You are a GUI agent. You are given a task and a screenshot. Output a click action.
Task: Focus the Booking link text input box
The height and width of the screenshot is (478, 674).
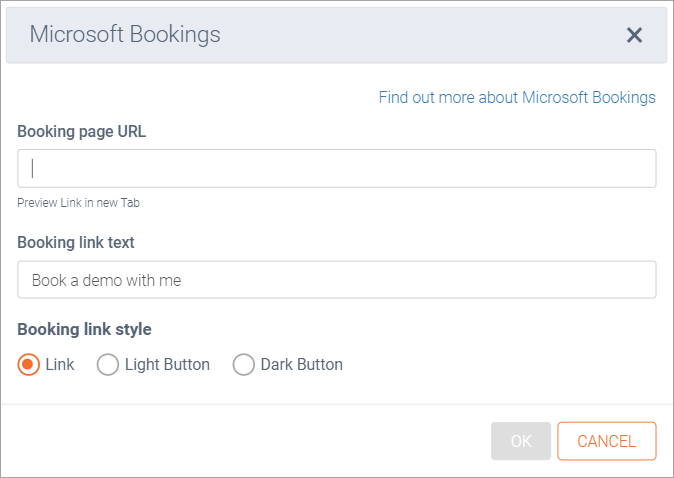[x=336, y=280]
